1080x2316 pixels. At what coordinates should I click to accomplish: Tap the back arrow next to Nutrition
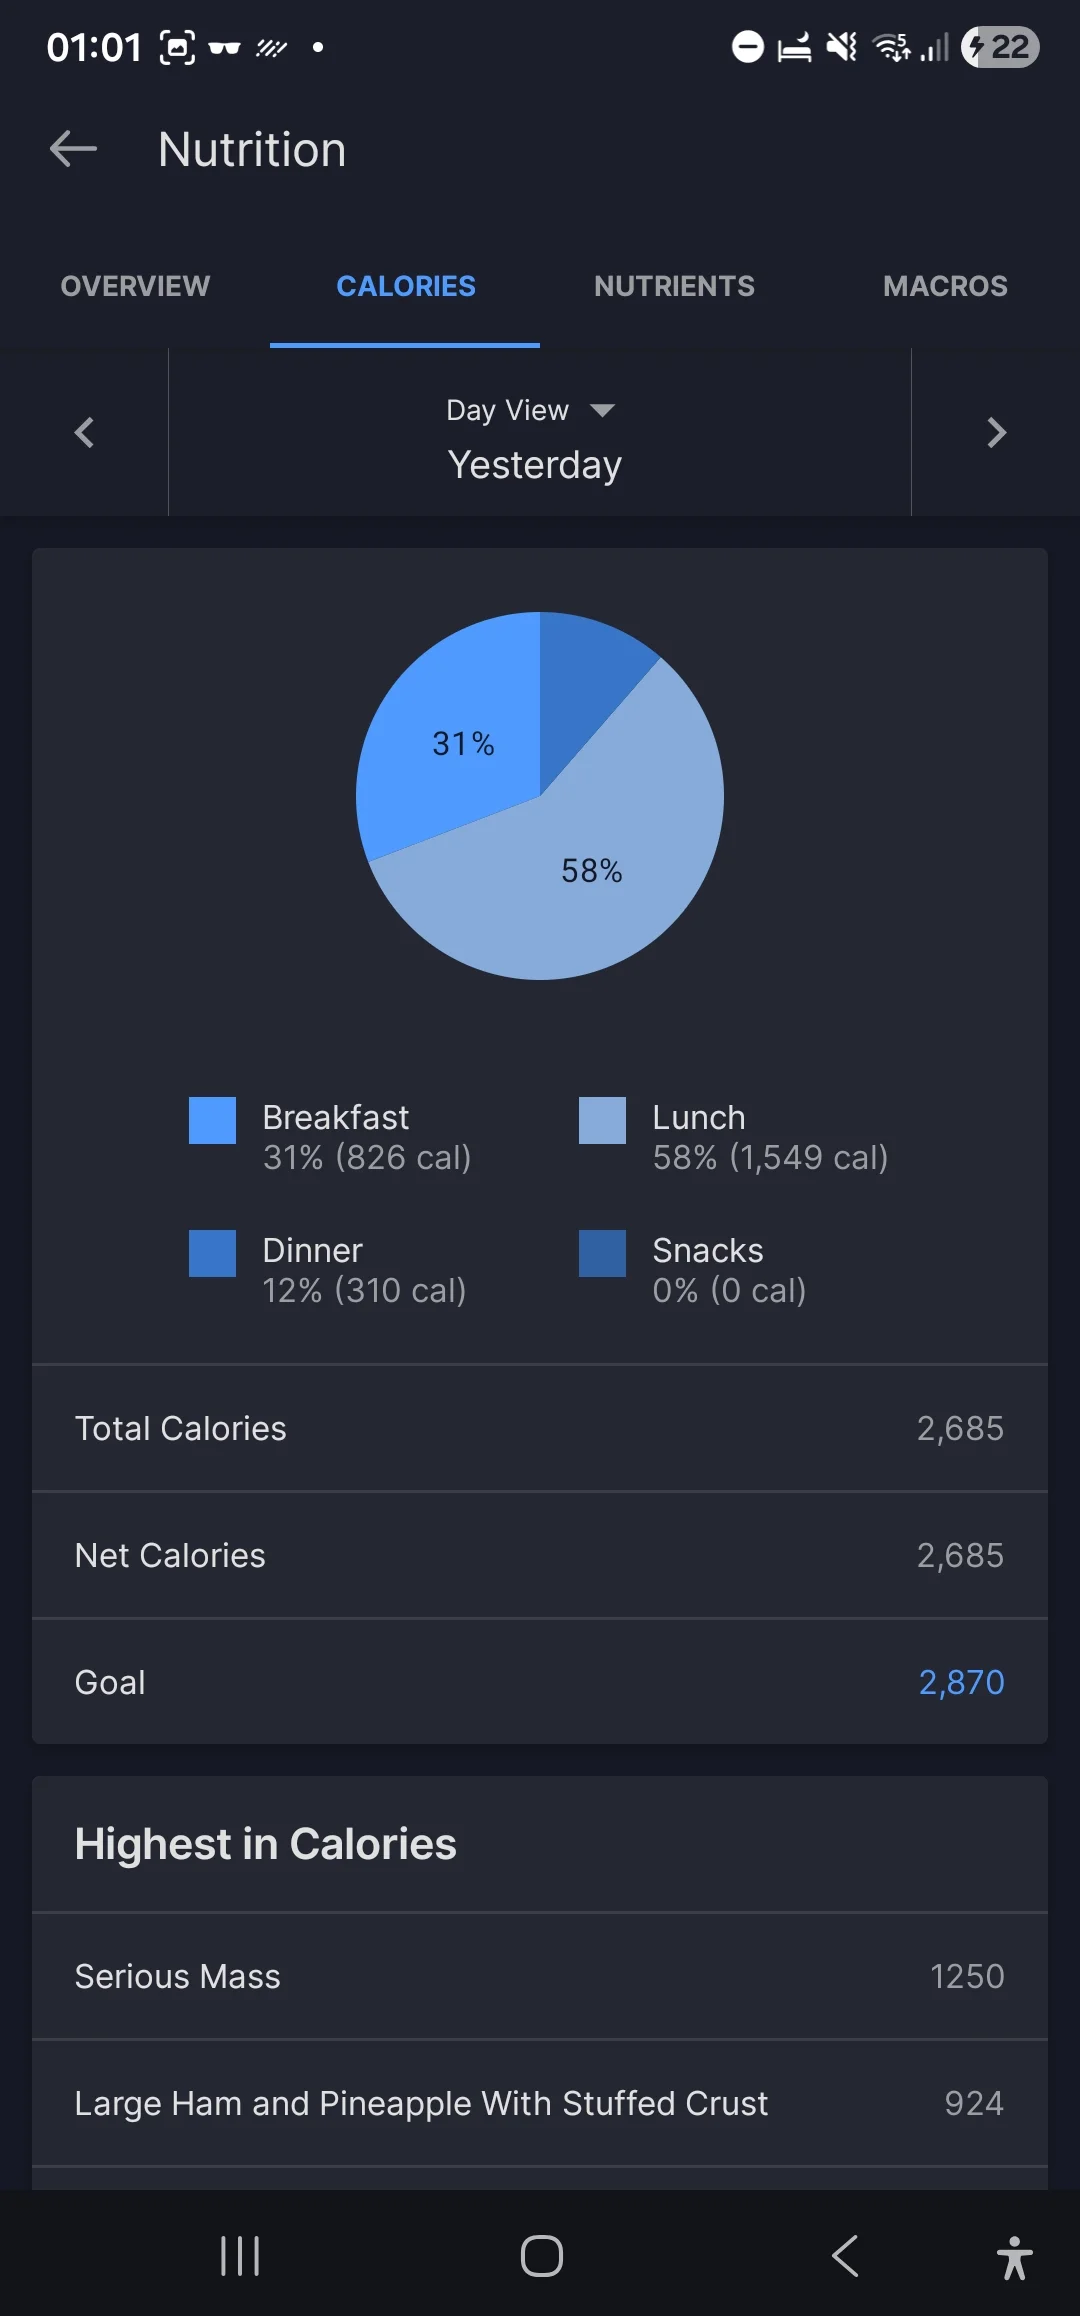point(73,150)
